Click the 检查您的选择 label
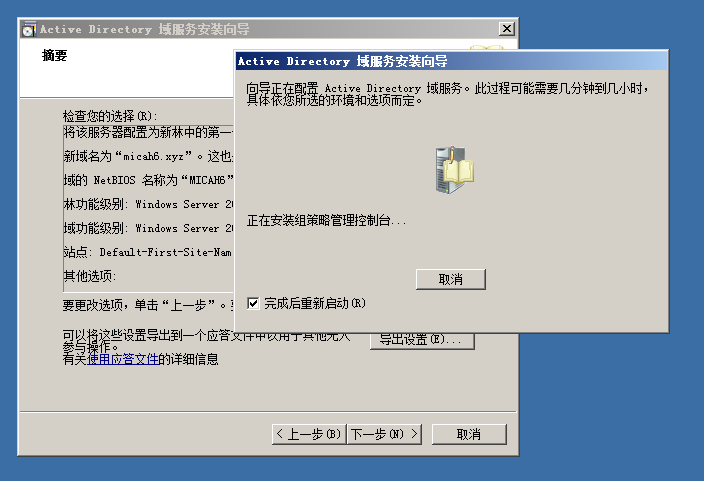Image resolution: width=704 pixels, height=481 pixels. [x=110, y=116]
